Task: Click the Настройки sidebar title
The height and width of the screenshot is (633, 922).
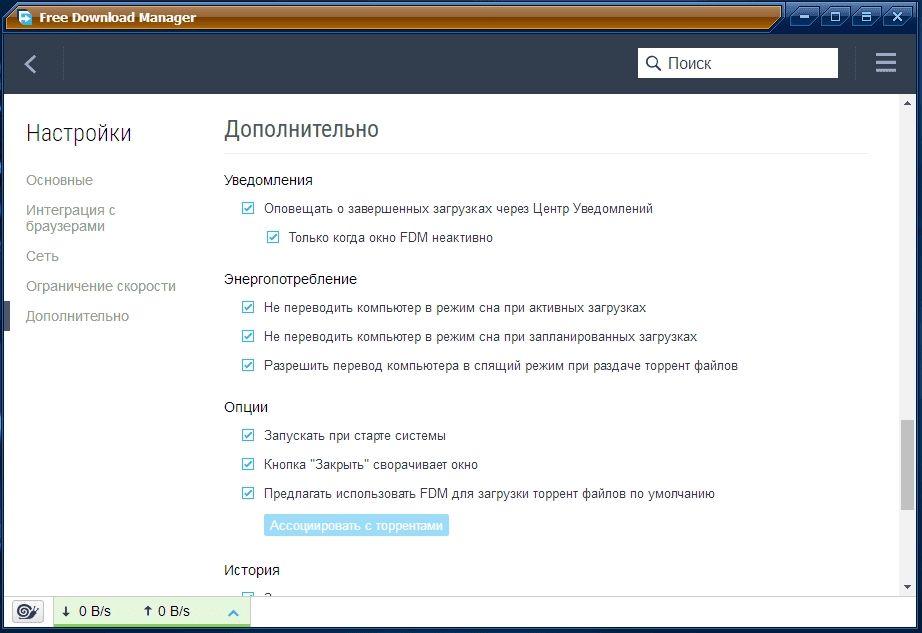Action: click(x=79, y=133)
